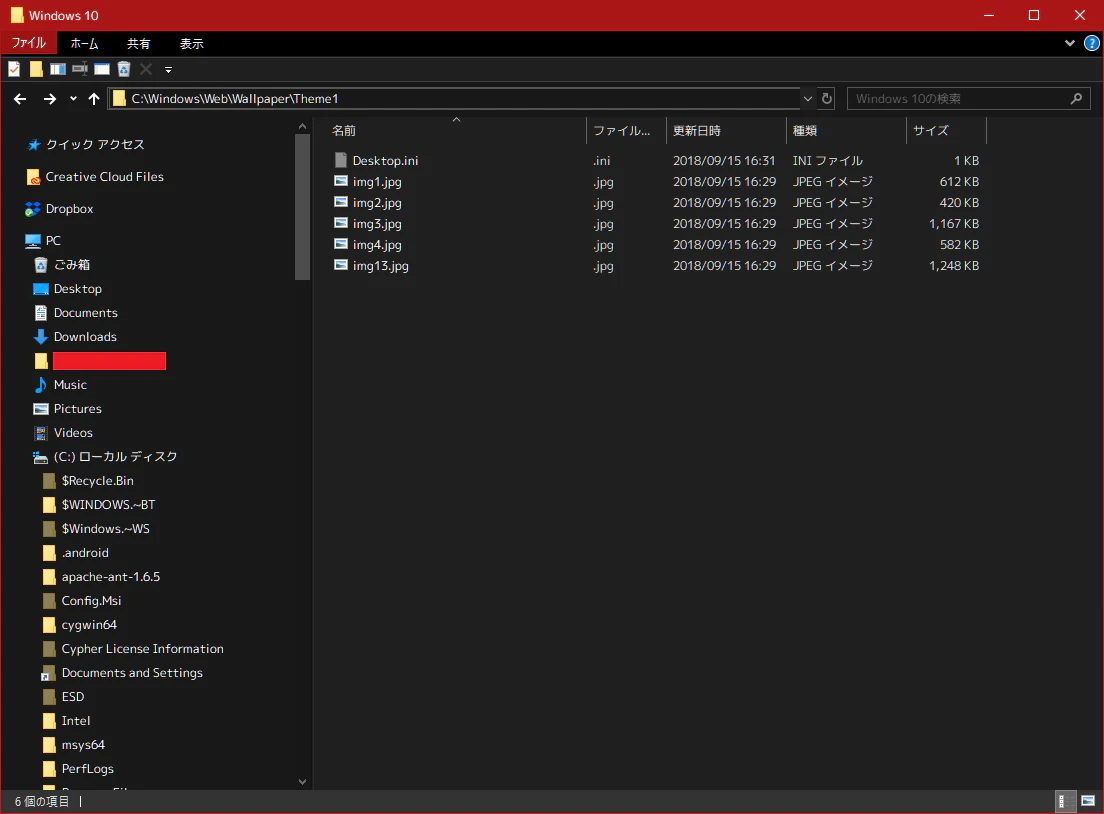1104x814 pixels.
Task: Open the ファイル menu
Action: click(x=28, y=44)
